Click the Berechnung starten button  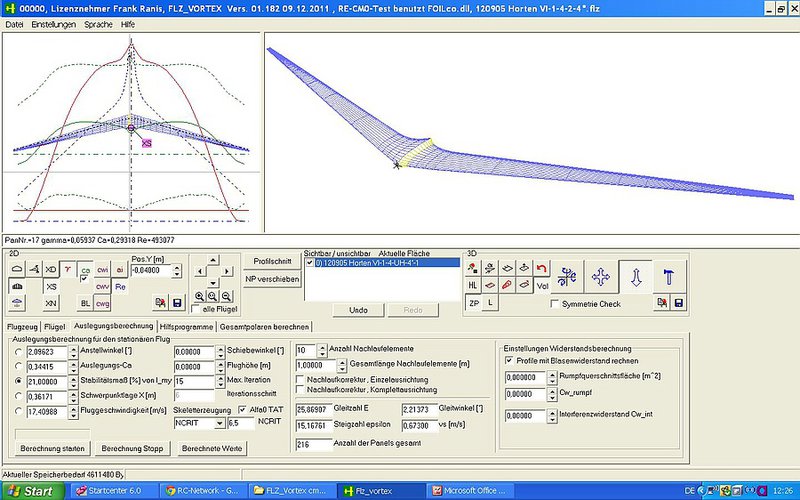tap(51, 449)
